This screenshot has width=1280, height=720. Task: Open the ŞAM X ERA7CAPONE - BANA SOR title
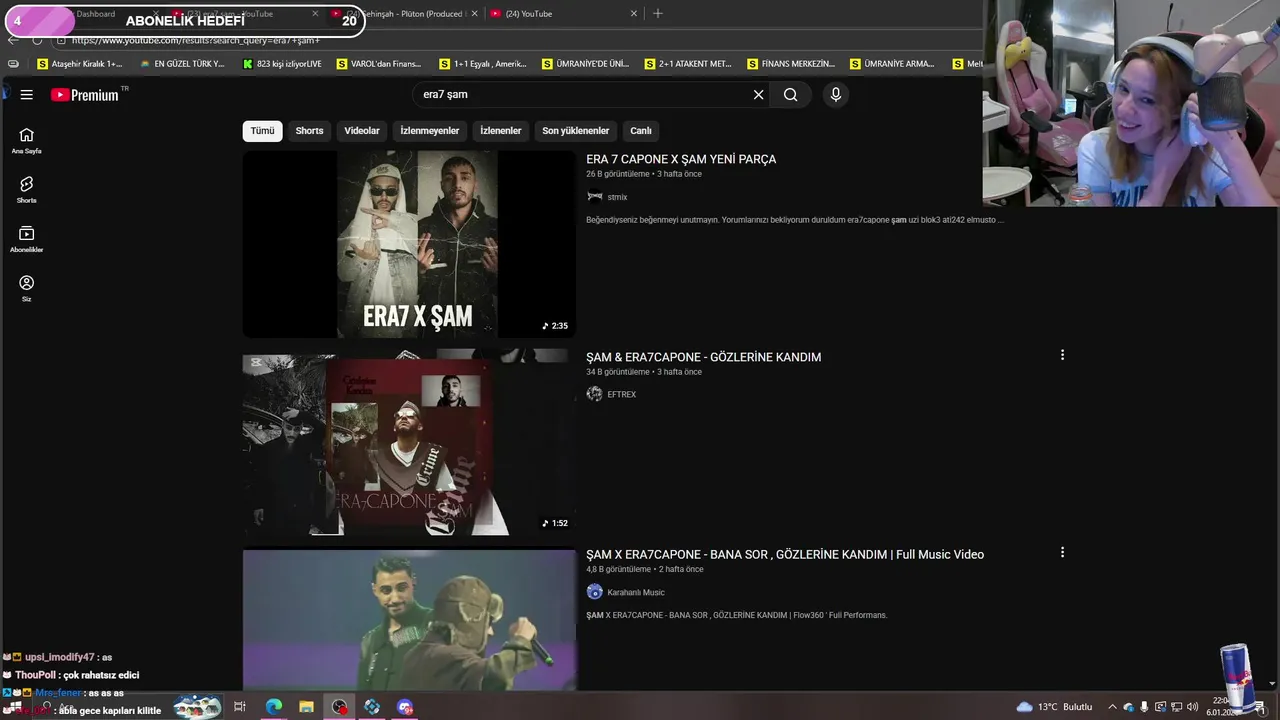(x=785, y=554)
